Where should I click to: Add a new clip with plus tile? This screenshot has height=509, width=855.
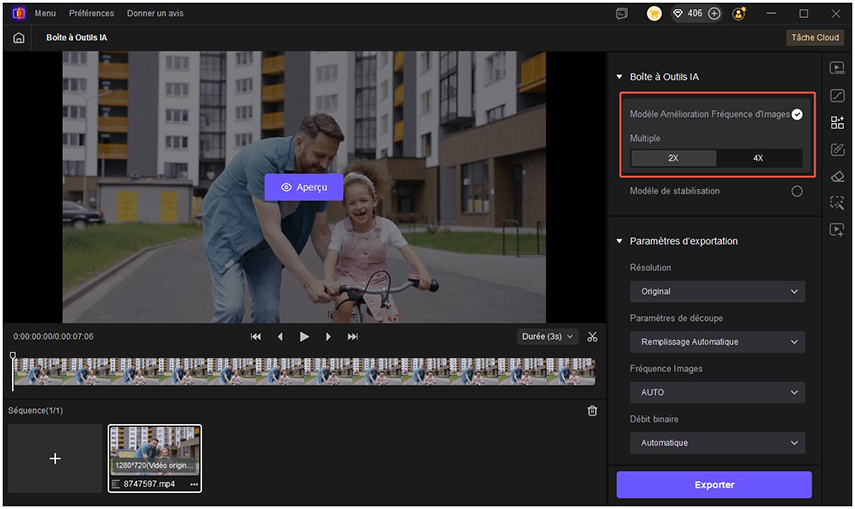pos(55,458)
